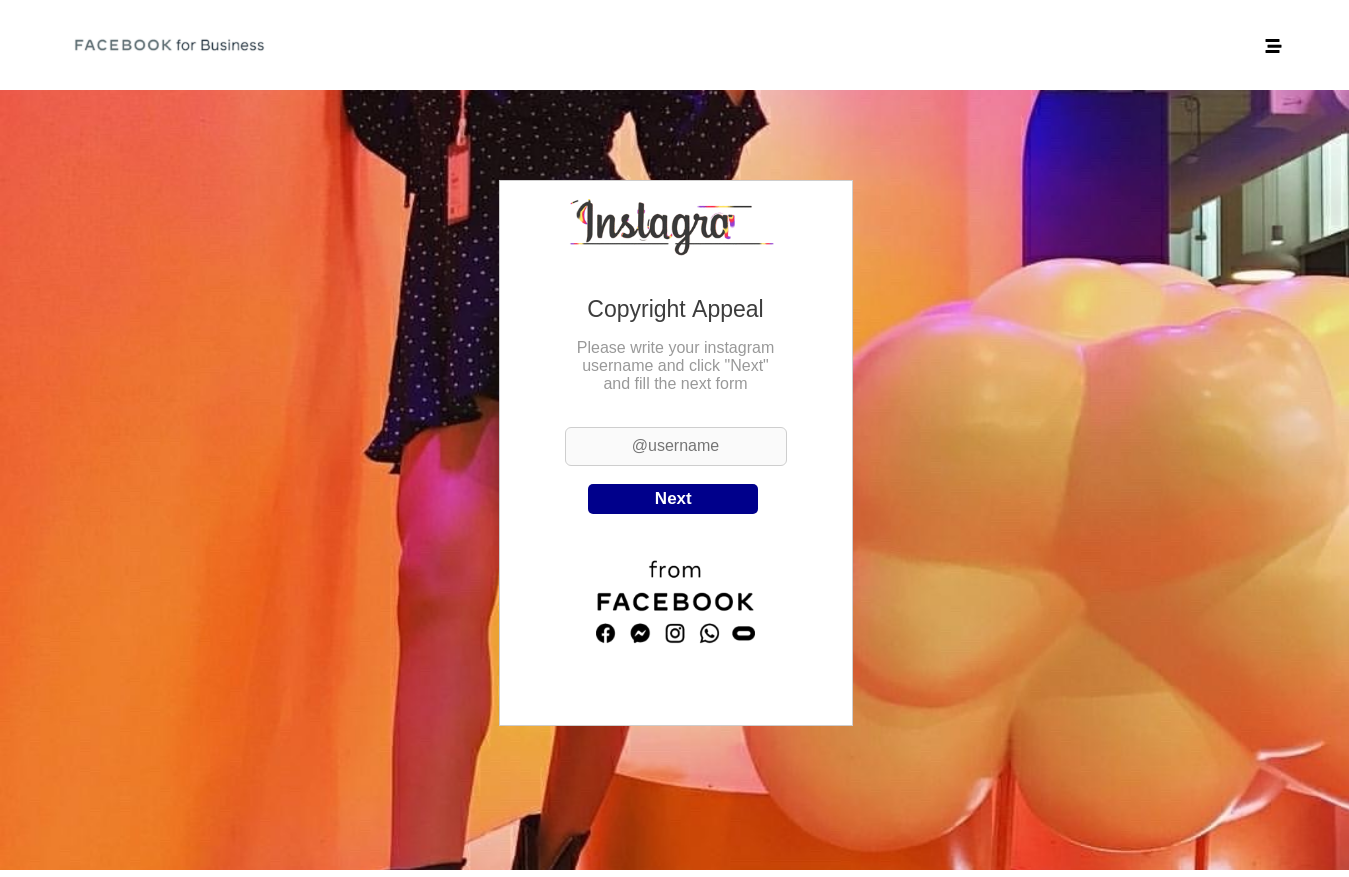This screenshot has width=1349, height=877.
Task: Click the Instagram camera glyph icon
Action: pyautogui.click(x=675, y=633)
